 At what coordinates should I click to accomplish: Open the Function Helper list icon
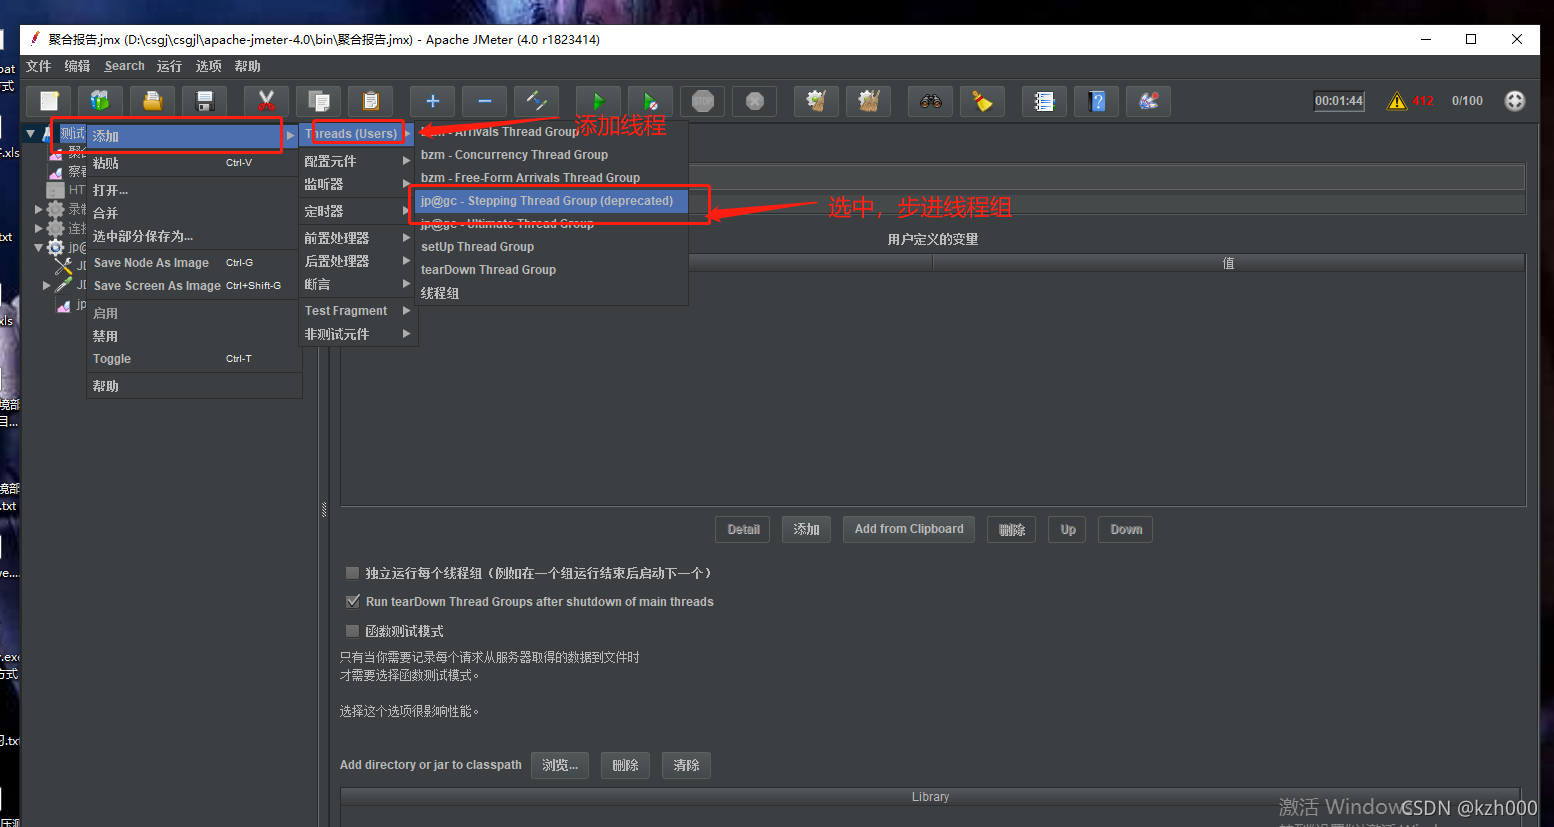1044,101
